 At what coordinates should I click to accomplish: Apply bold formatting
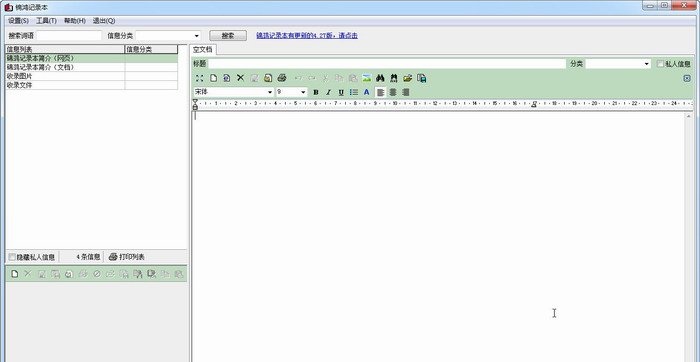tap(316, 92)
